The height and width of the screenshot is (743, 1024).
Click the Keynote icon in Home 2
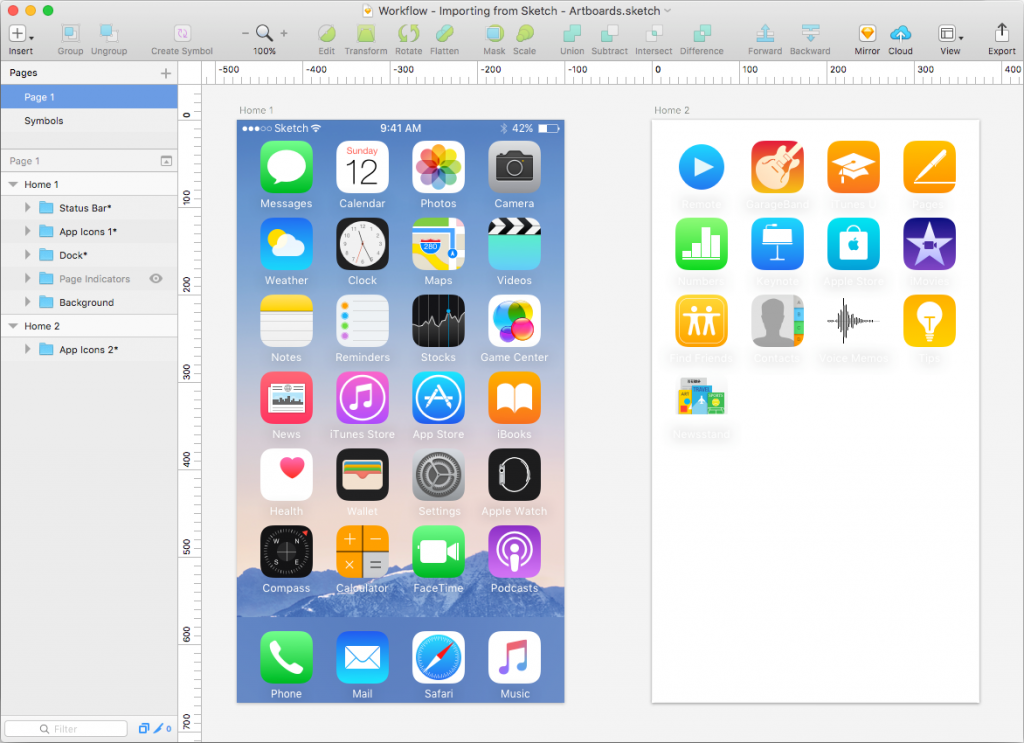pyautogui.click(x=777, y=244)
